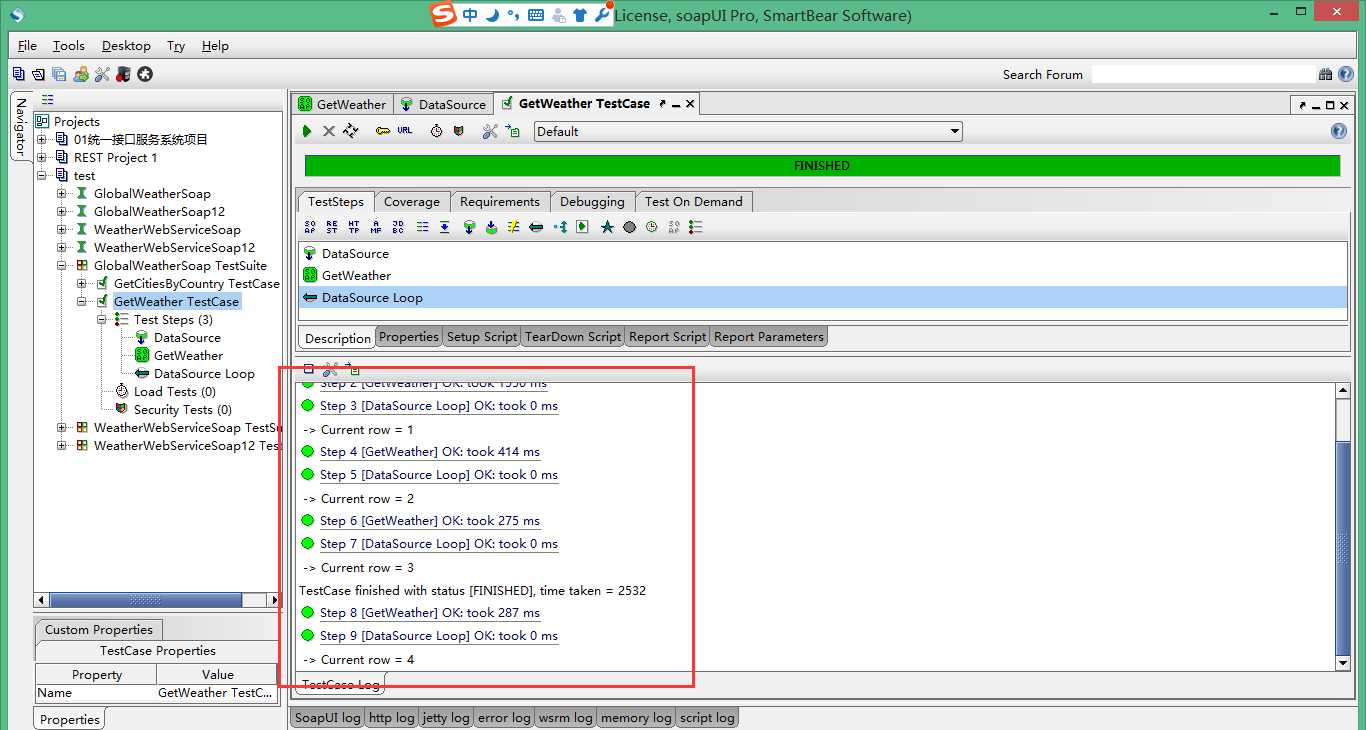Expand the WeatherWebServiceSoap interface node
The width and height of the screenshot is (1366, 730).
[x=62, y=230]
